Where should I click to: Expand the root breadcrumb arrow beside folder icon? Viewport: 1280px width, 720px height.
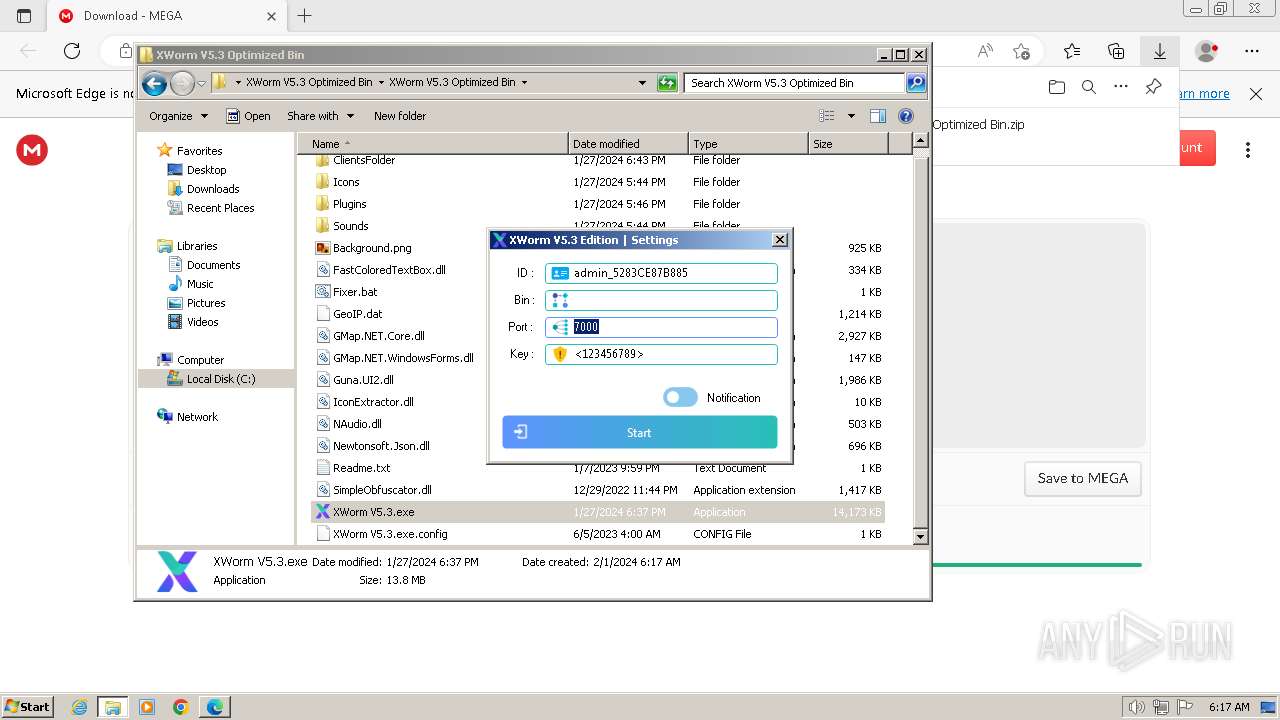coord(237,83)
